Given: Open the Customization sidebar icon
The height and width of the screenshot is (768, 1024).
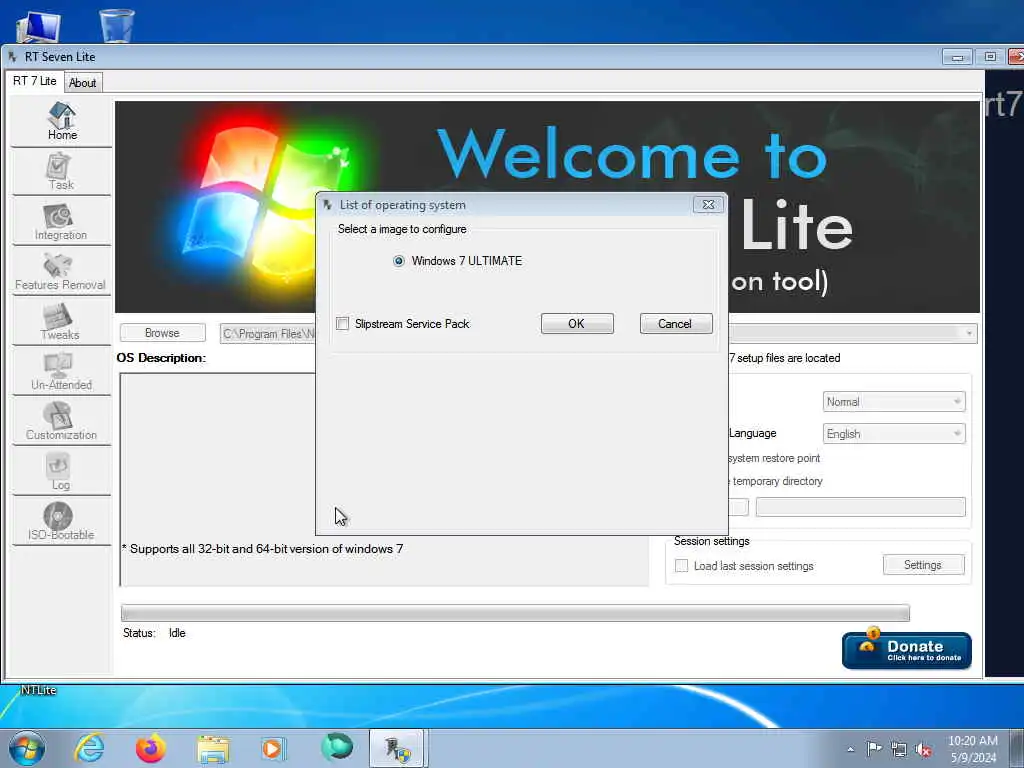Looking at the screenshot, I should coord(61,422).
